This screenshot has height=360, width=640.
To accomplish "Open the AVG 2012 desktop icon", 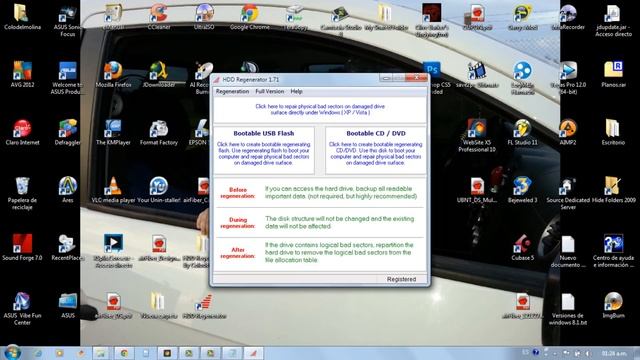I will click(22, 74).
